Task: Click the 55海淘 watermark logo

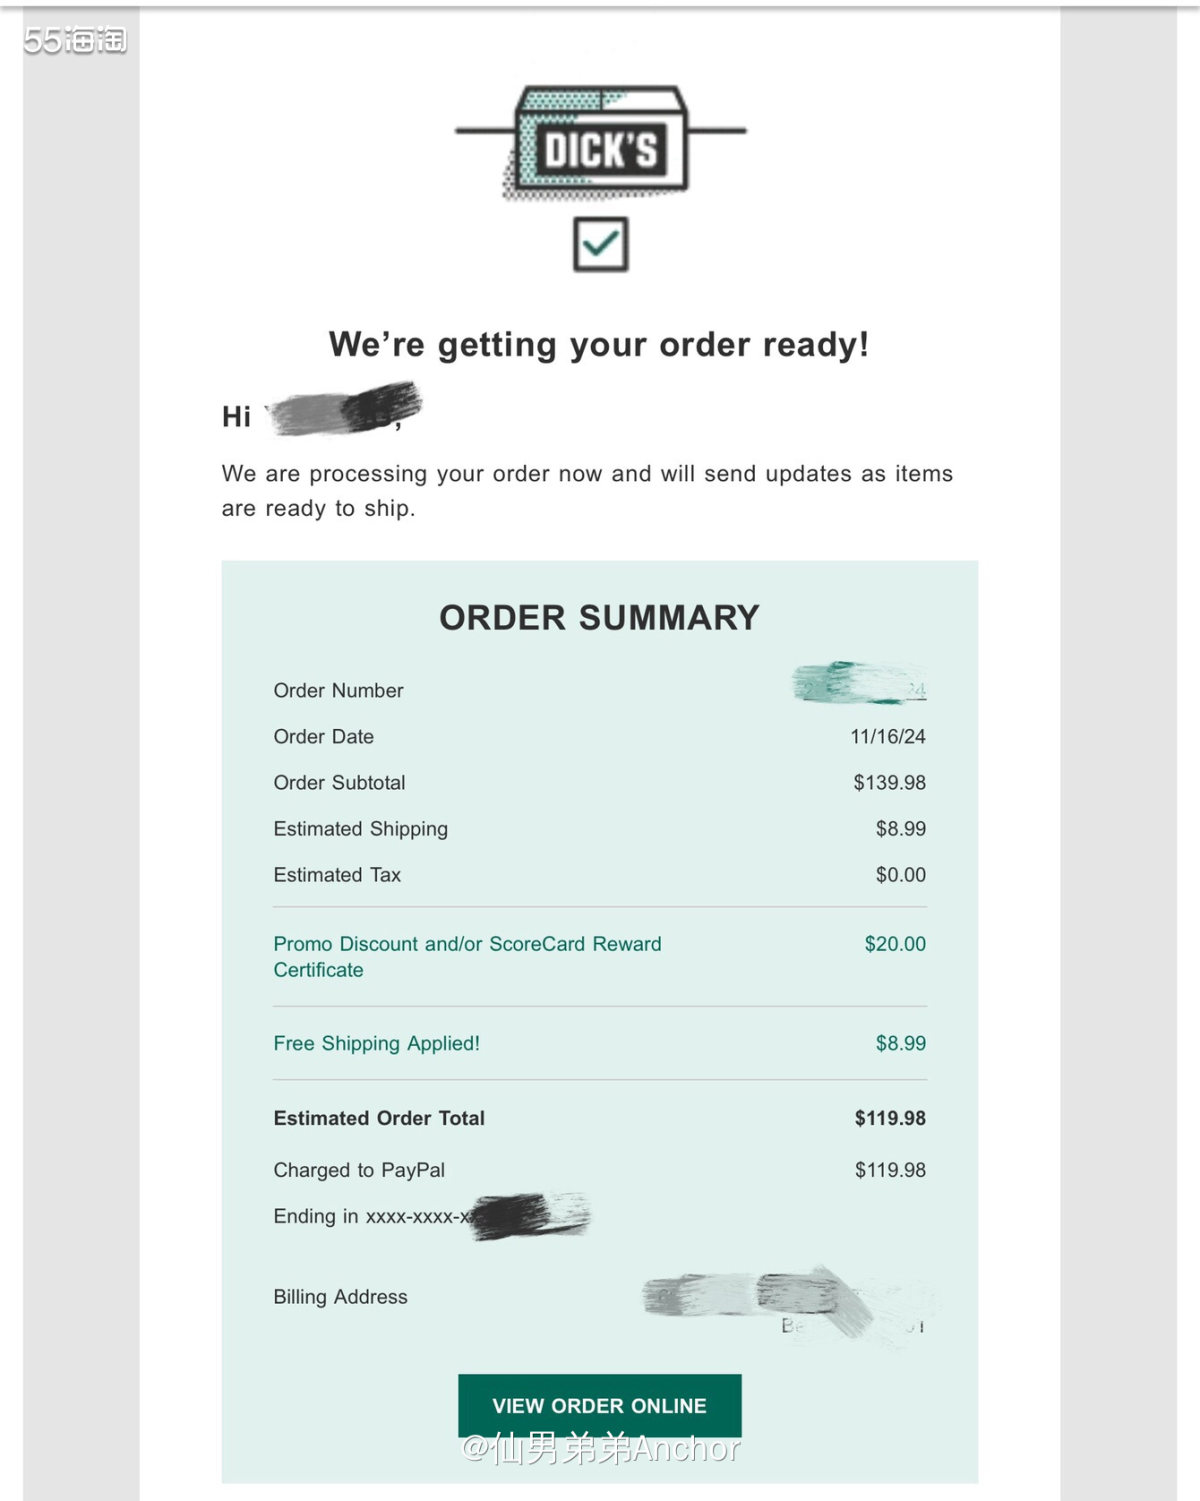Action: tap(75, 40)
